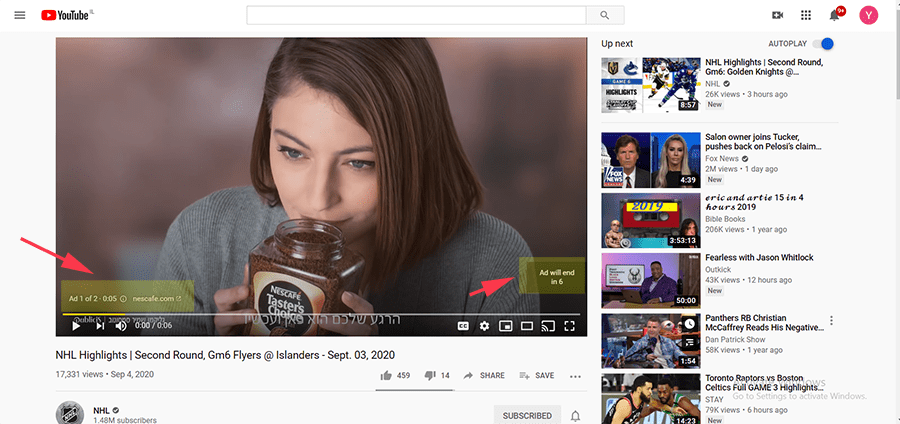Switch to theater mode view
Viewport: 900px width, 424px height.
[x=527, y=325]
